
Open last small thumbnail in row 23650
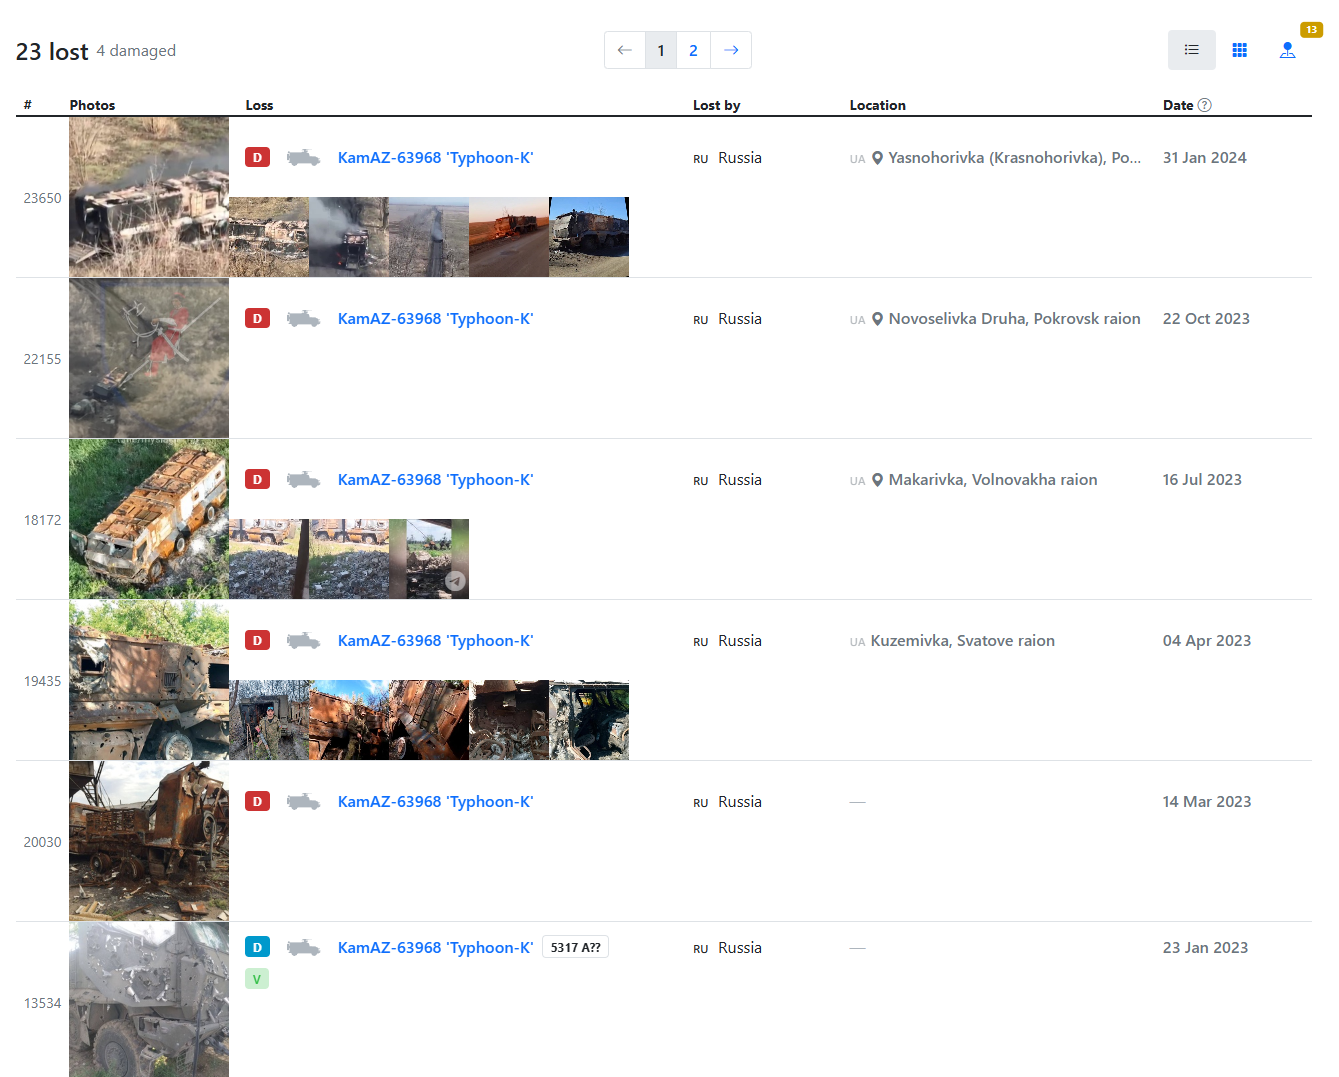pos(589,237)
